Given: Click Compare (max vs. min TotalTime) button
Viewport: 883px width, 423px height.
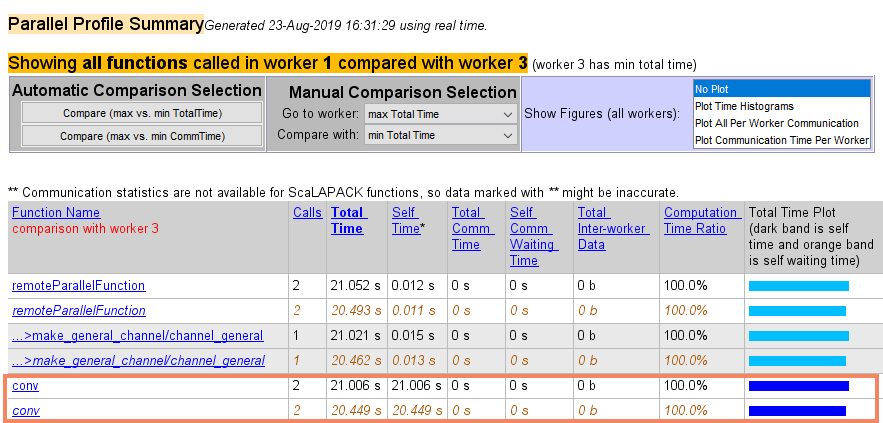Looking at the screenshot, I should click(x=141, y=113).
